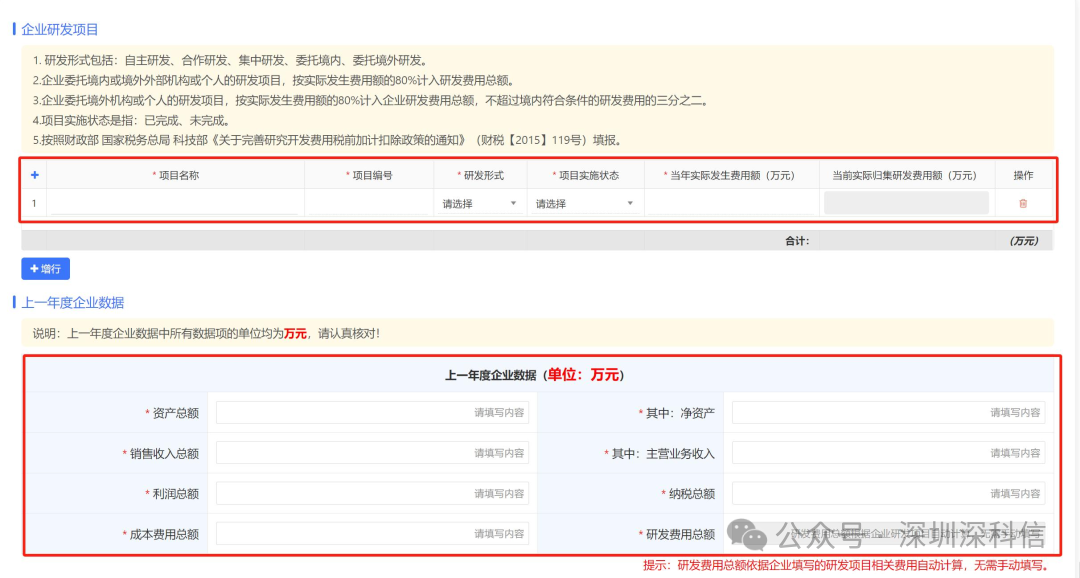Click row number 1 cell

point(34,203)
